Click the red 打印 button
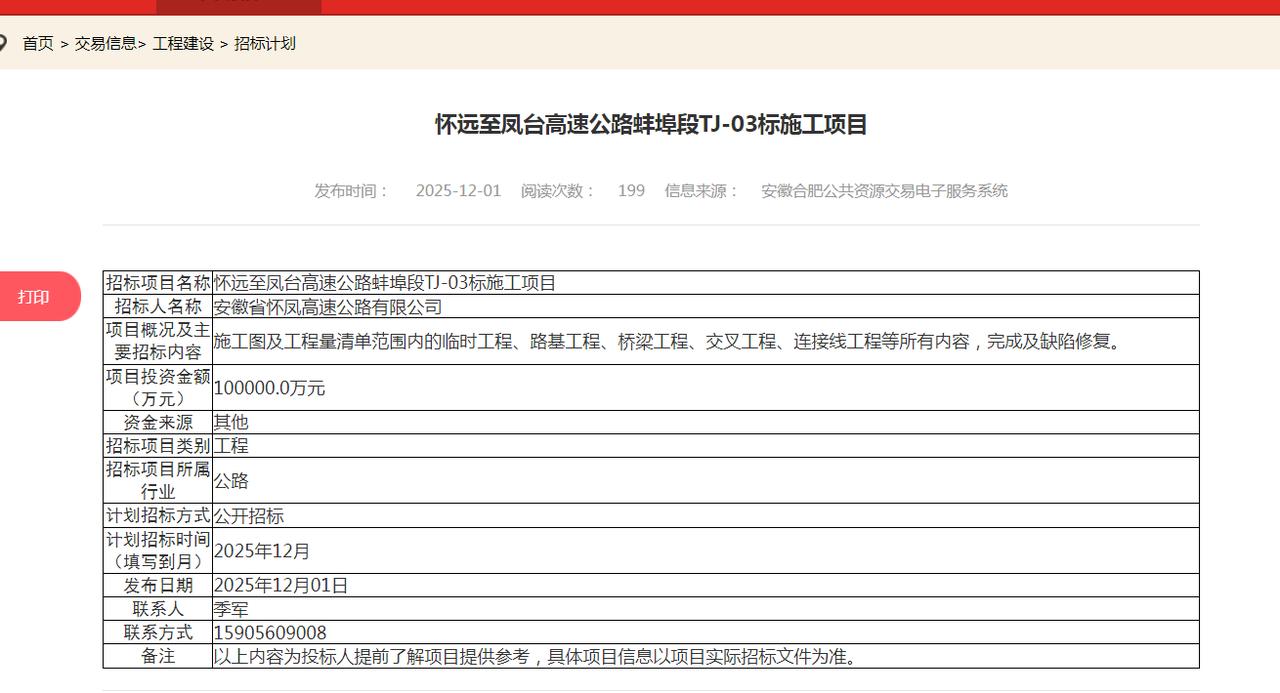 coord(38,297)
